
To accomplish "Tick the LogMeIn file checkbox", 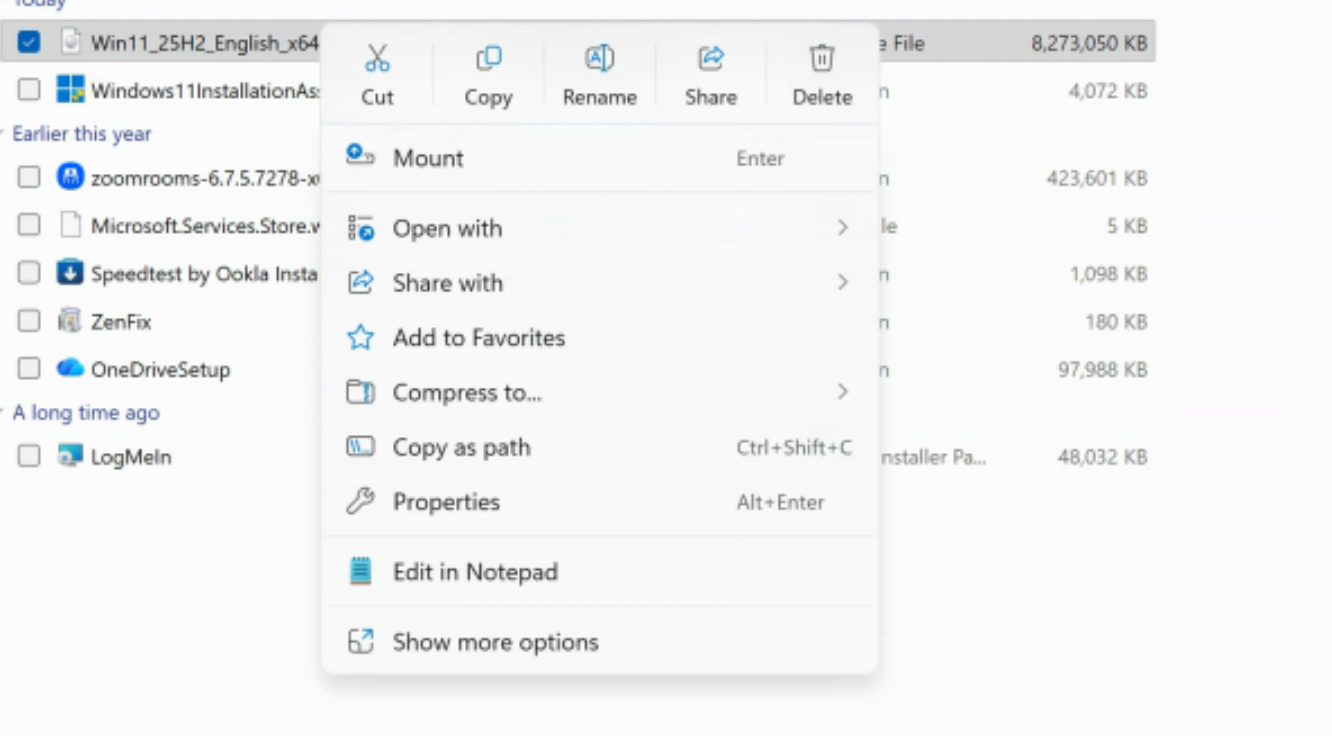I will coord(29,457).
